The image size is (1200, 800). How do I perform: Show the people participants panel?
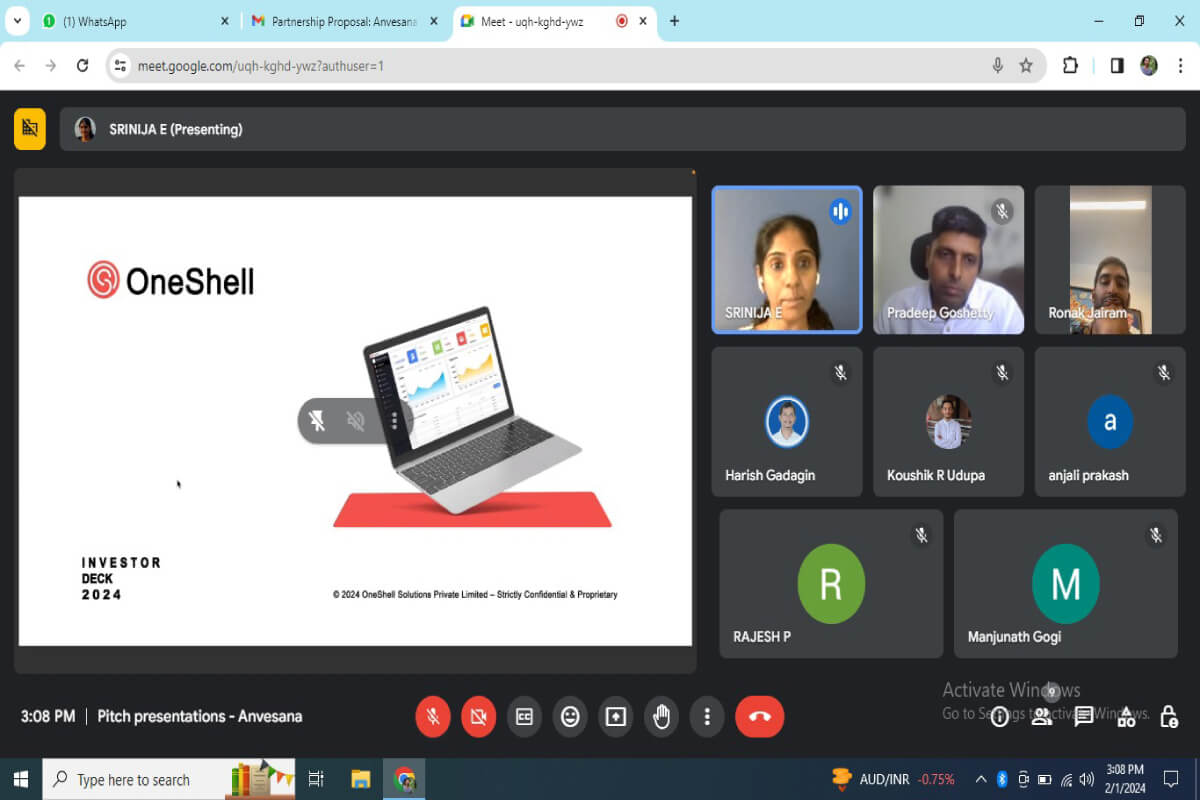1041,717
